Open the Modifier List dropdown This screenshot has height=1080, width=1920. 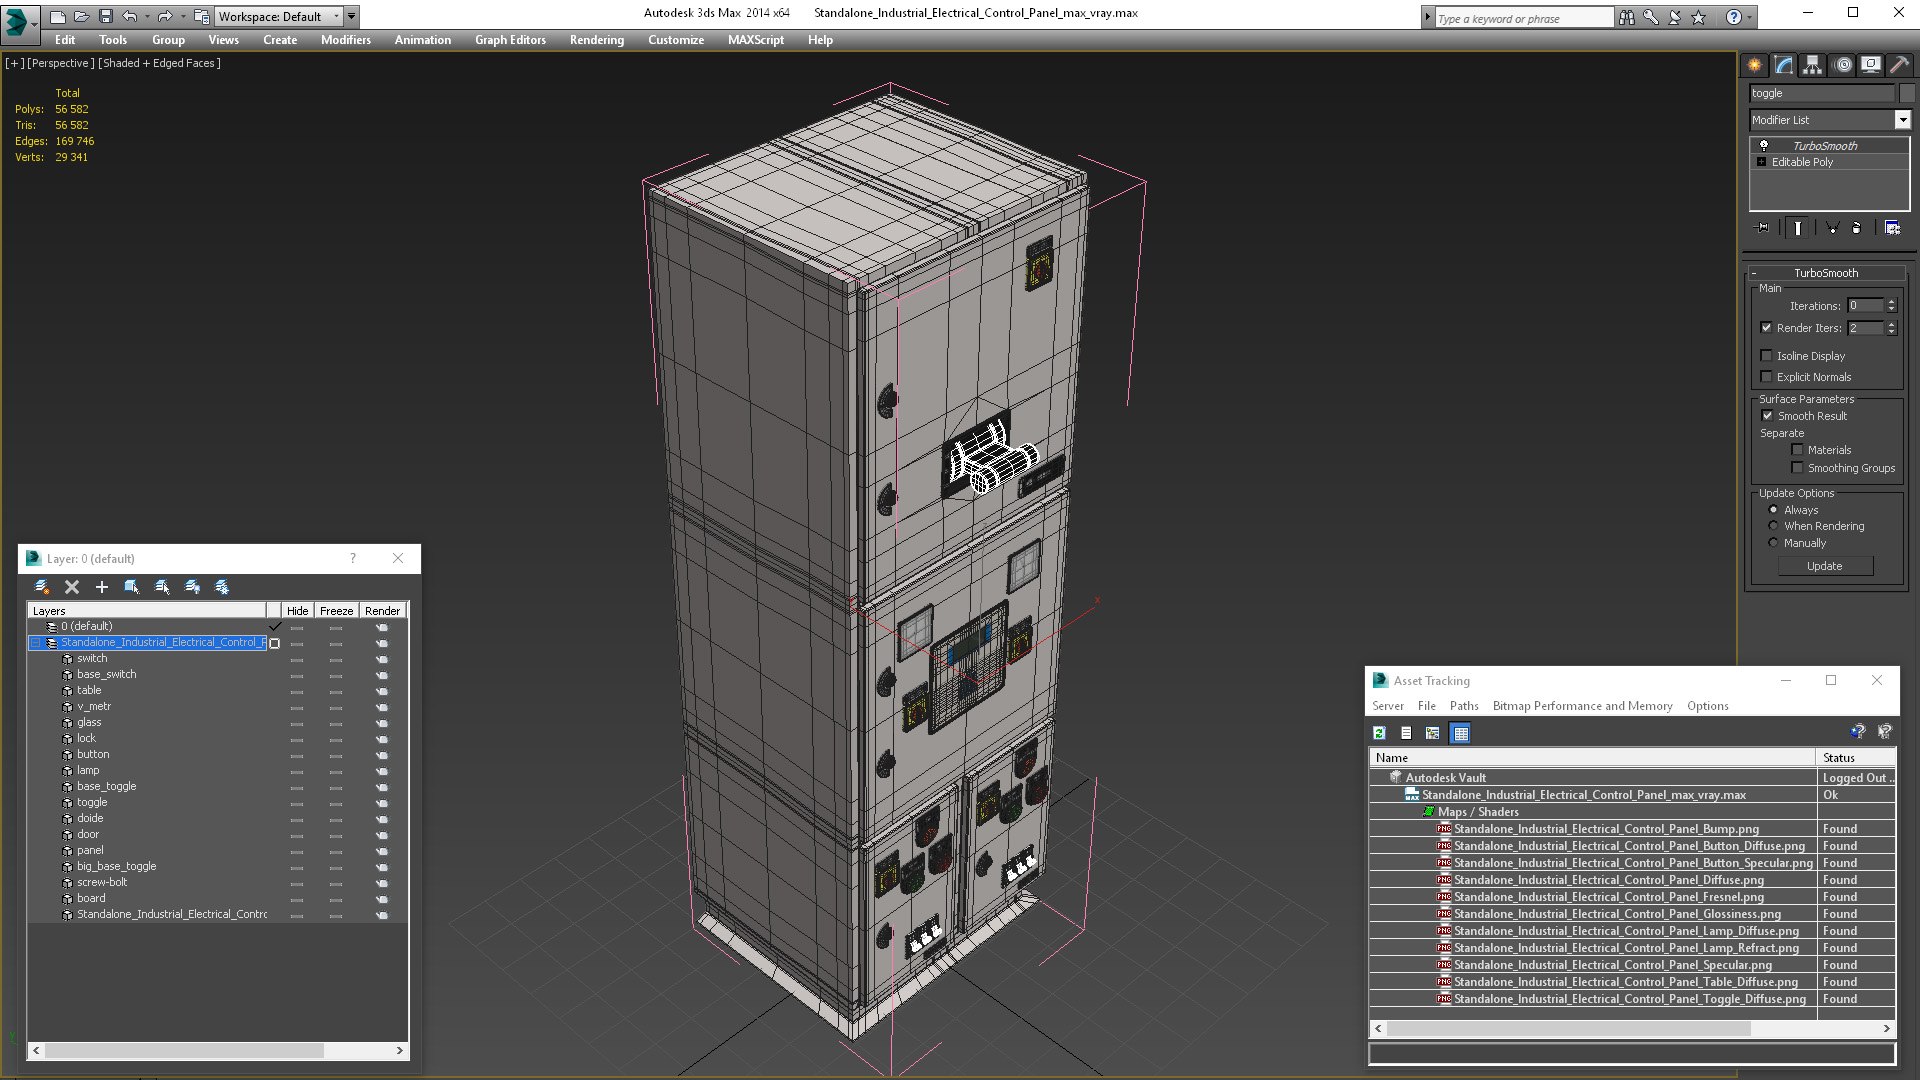tap(1902, 120)
